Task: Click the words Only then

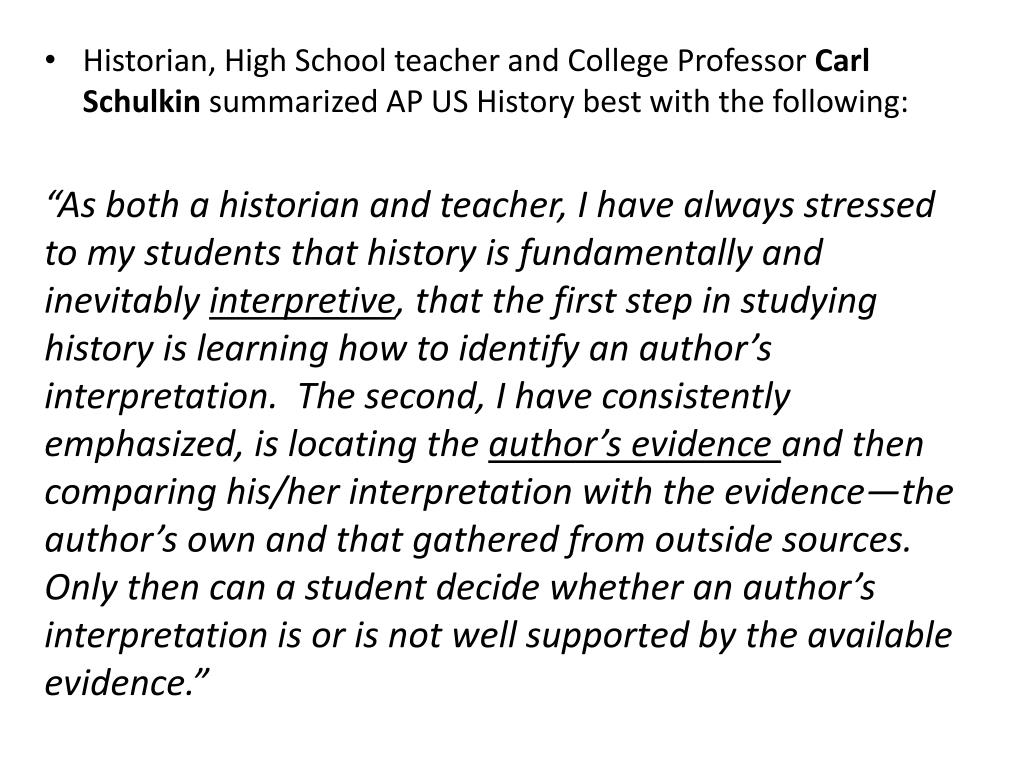Action: tap(123, 588)
